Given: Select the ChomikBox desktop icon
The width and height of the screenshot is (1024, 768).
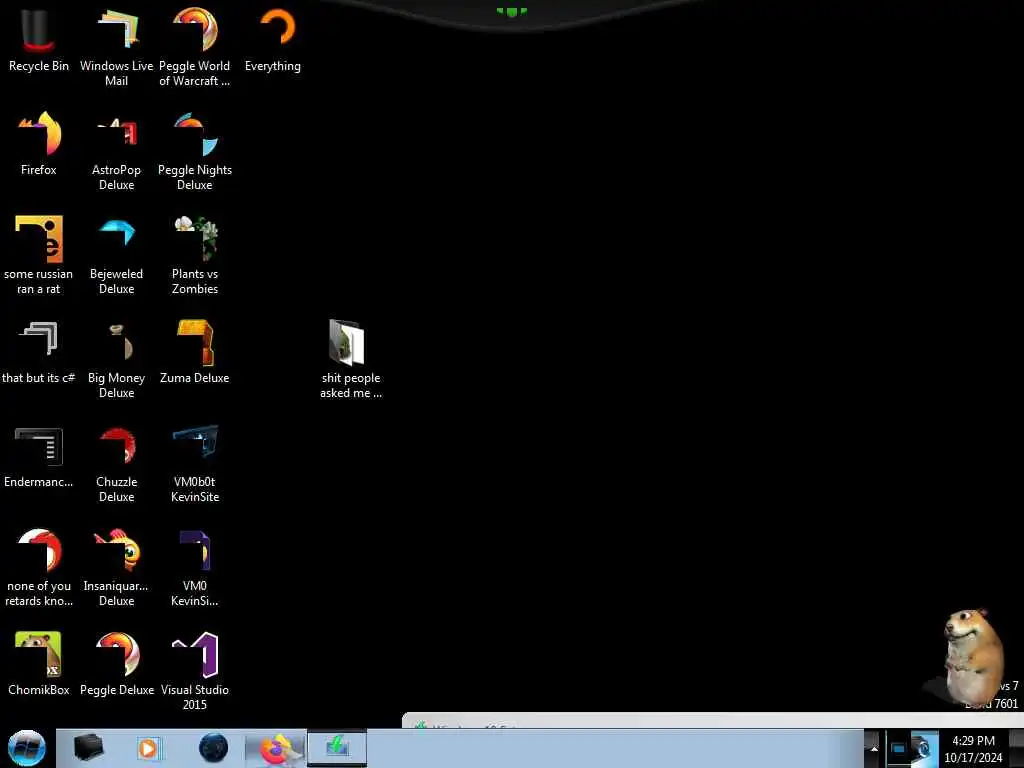Looking at the screenshot, I should click(39, 664).
